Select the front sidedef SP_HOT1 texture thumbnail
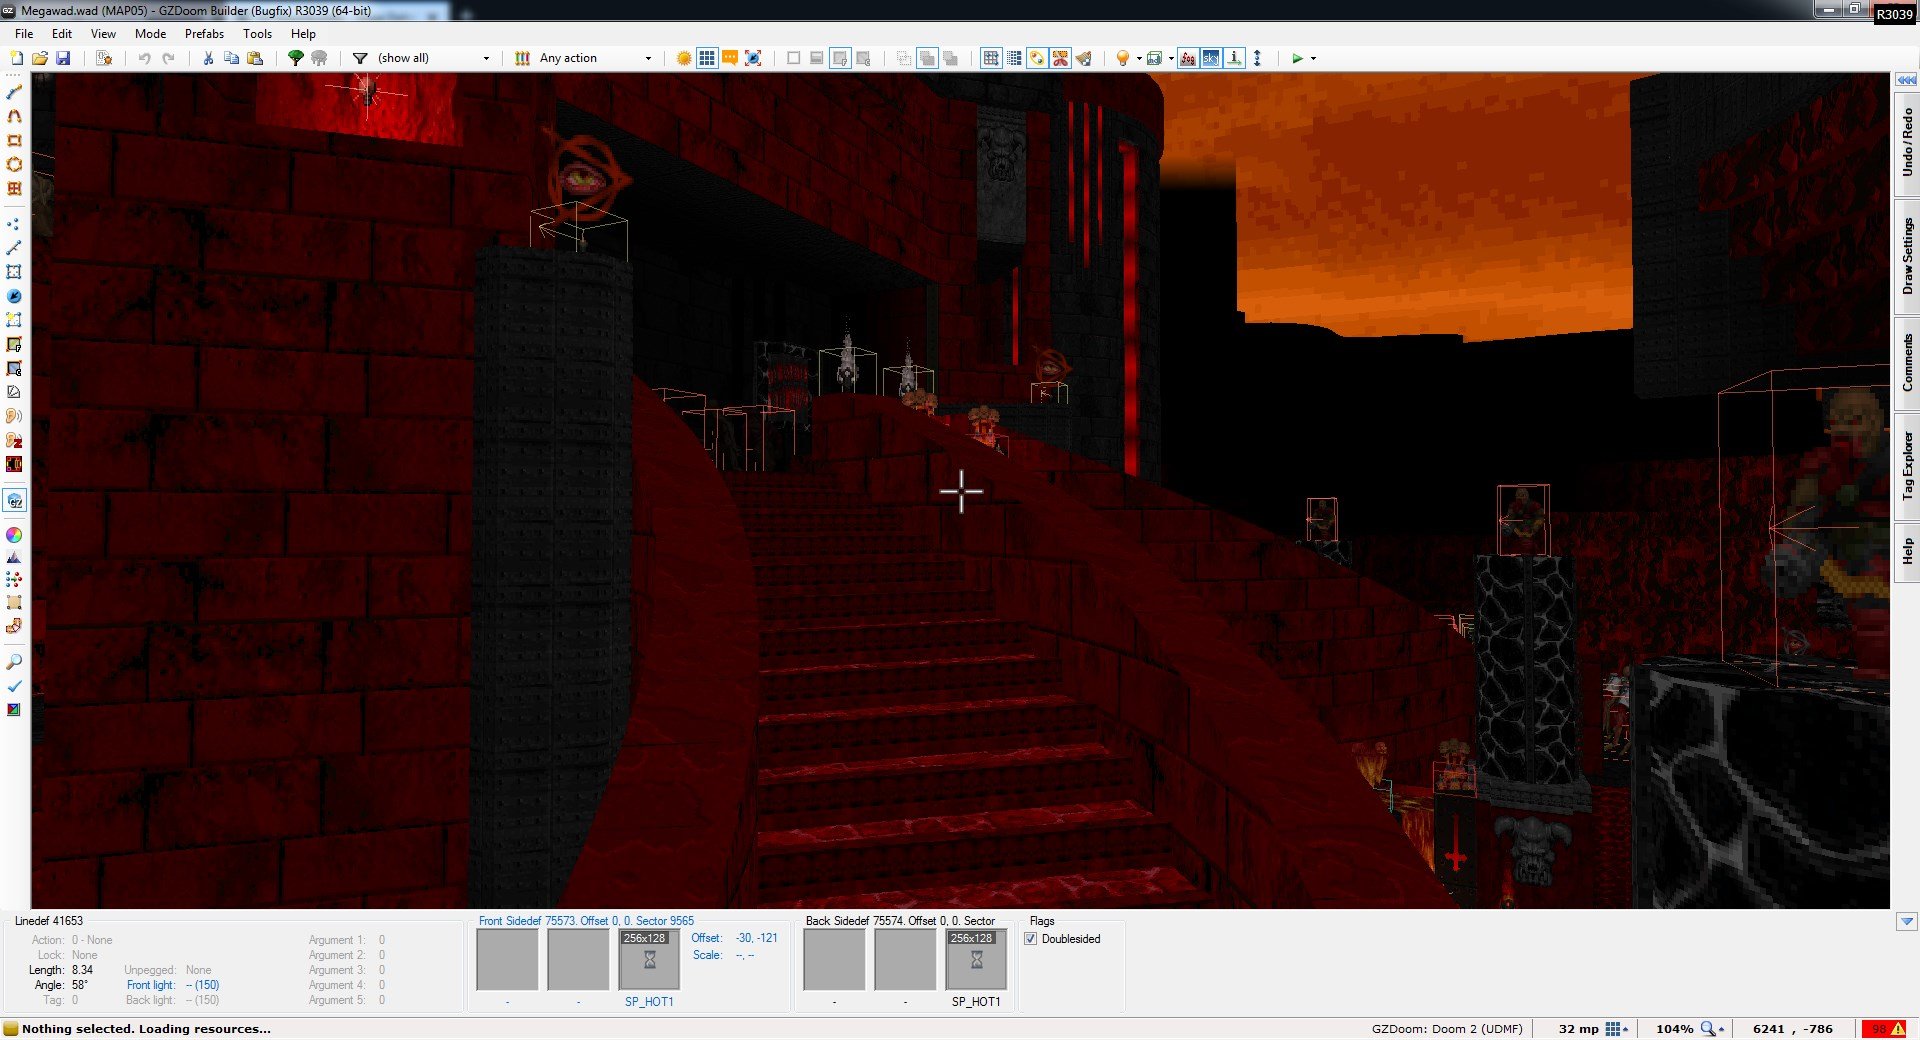This screenshot has width=1920, height=1040. point(649,960)
